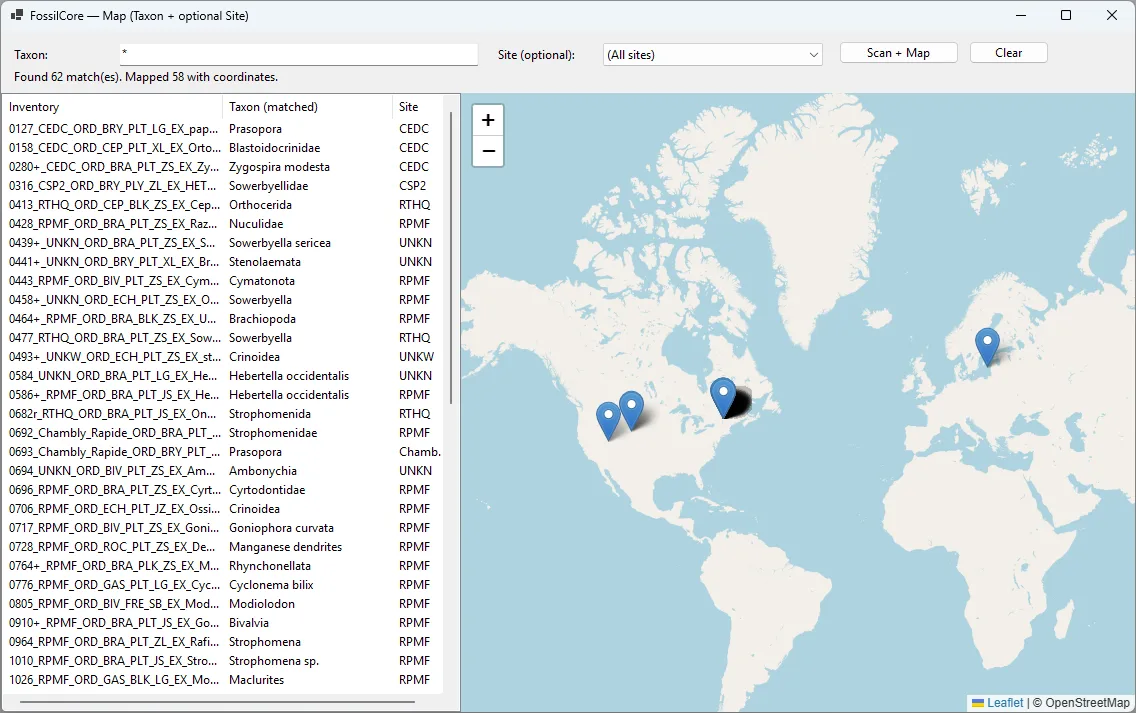Click the Scan + Map button
This screenshot has height=713, width=1136.
coord(898,53)
